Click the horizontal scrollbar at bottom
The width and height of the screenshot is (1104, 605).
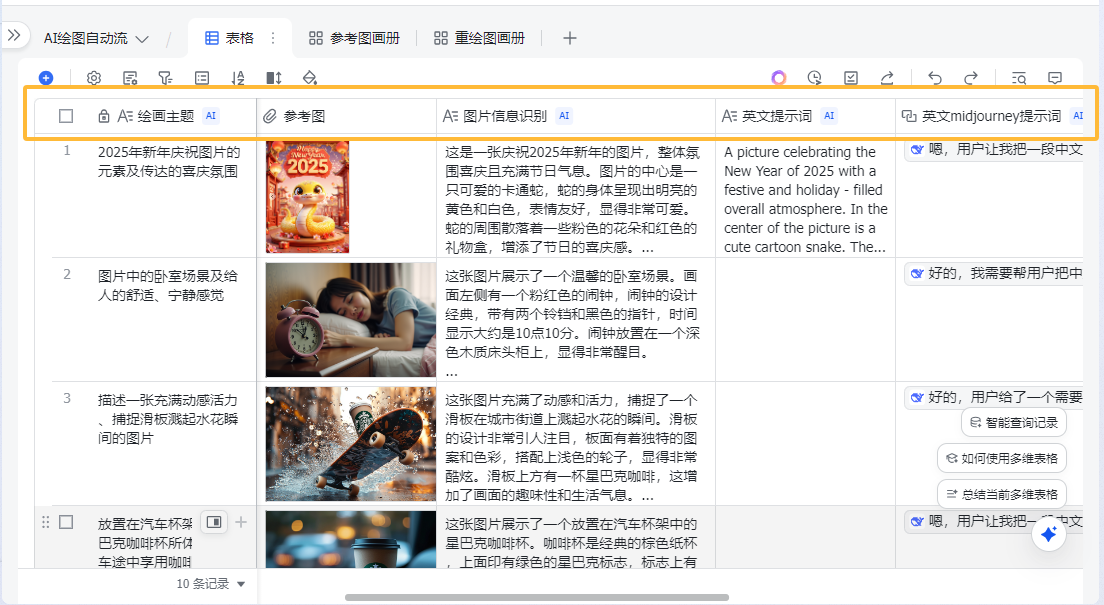click(537, 597)
